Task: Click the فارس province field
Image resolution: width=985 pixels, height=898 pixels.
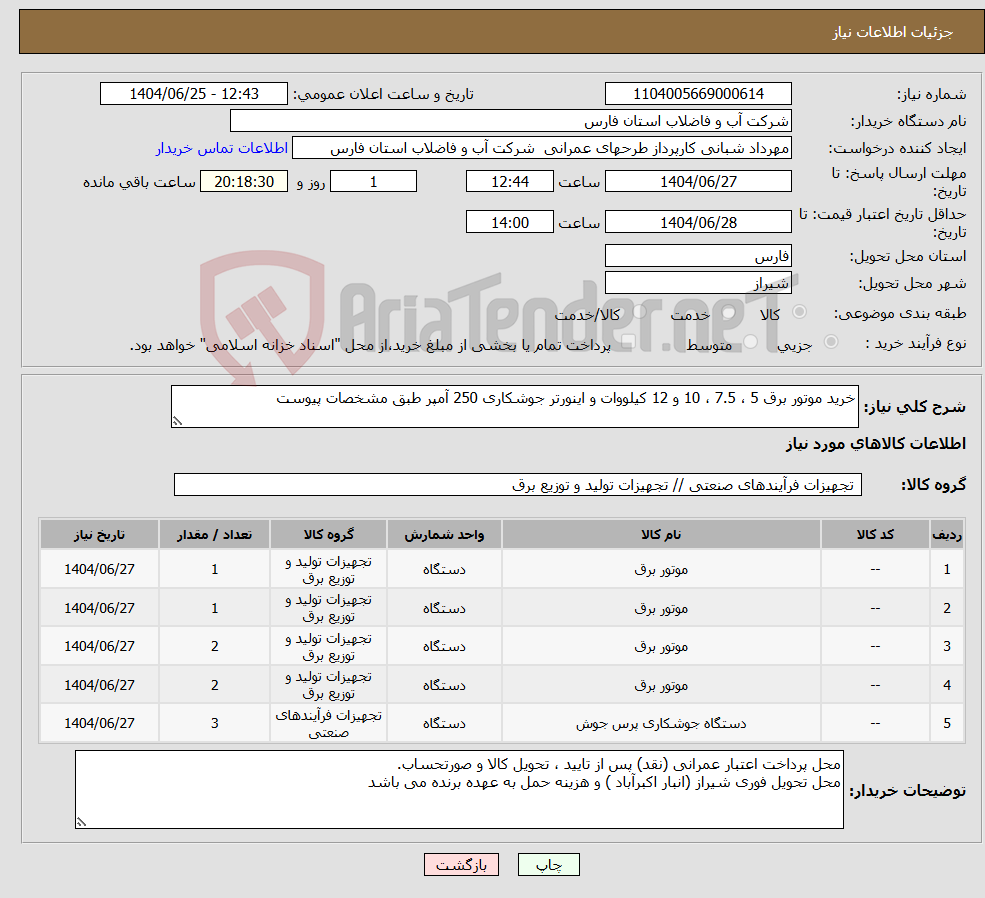Action: 697,256
